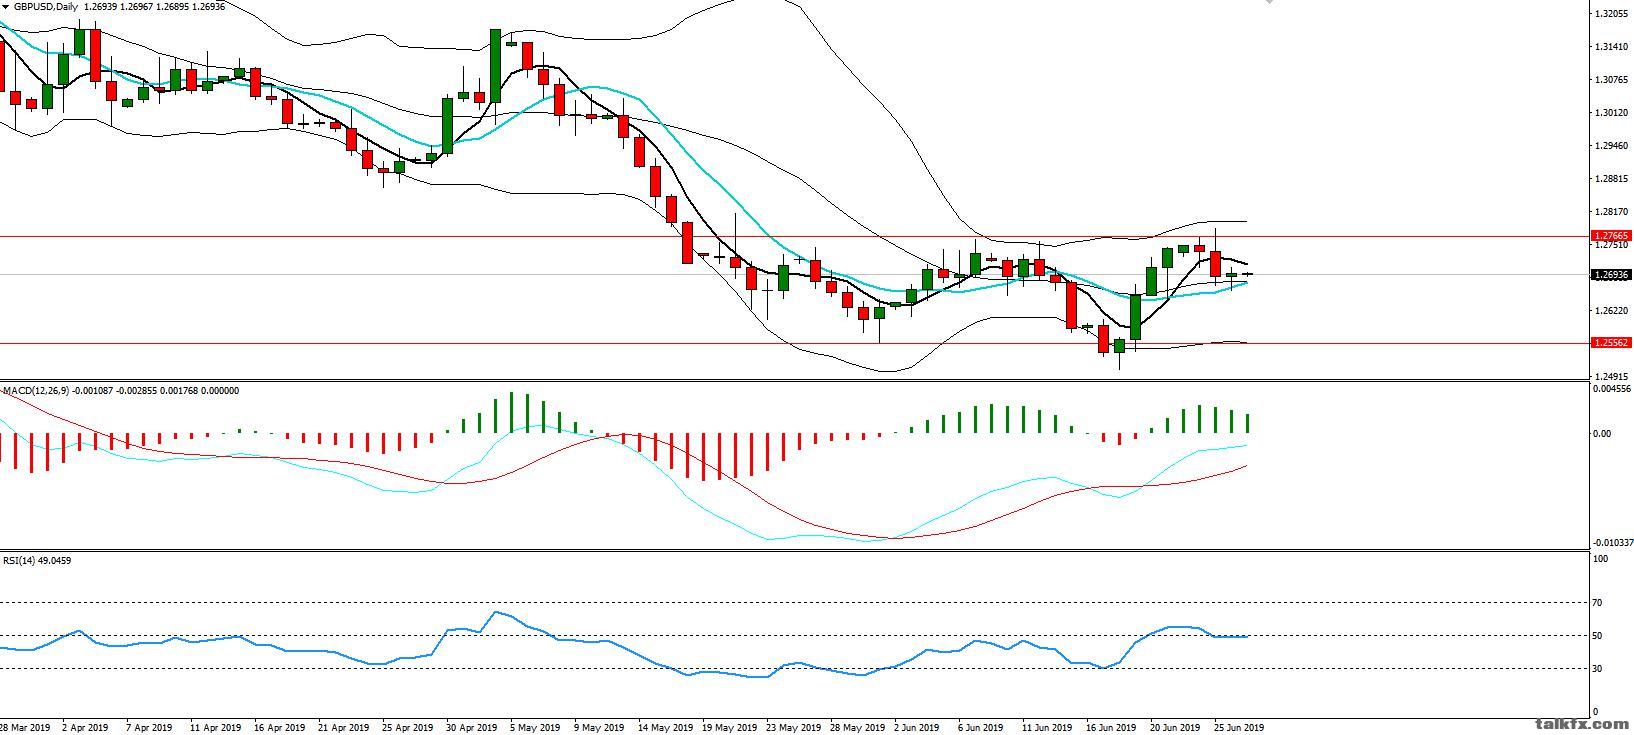Click the OHLC values 1.26939 1.26967 1.26895 1.26936
This screenshot has width=1634, height=735.
point(155,6)
